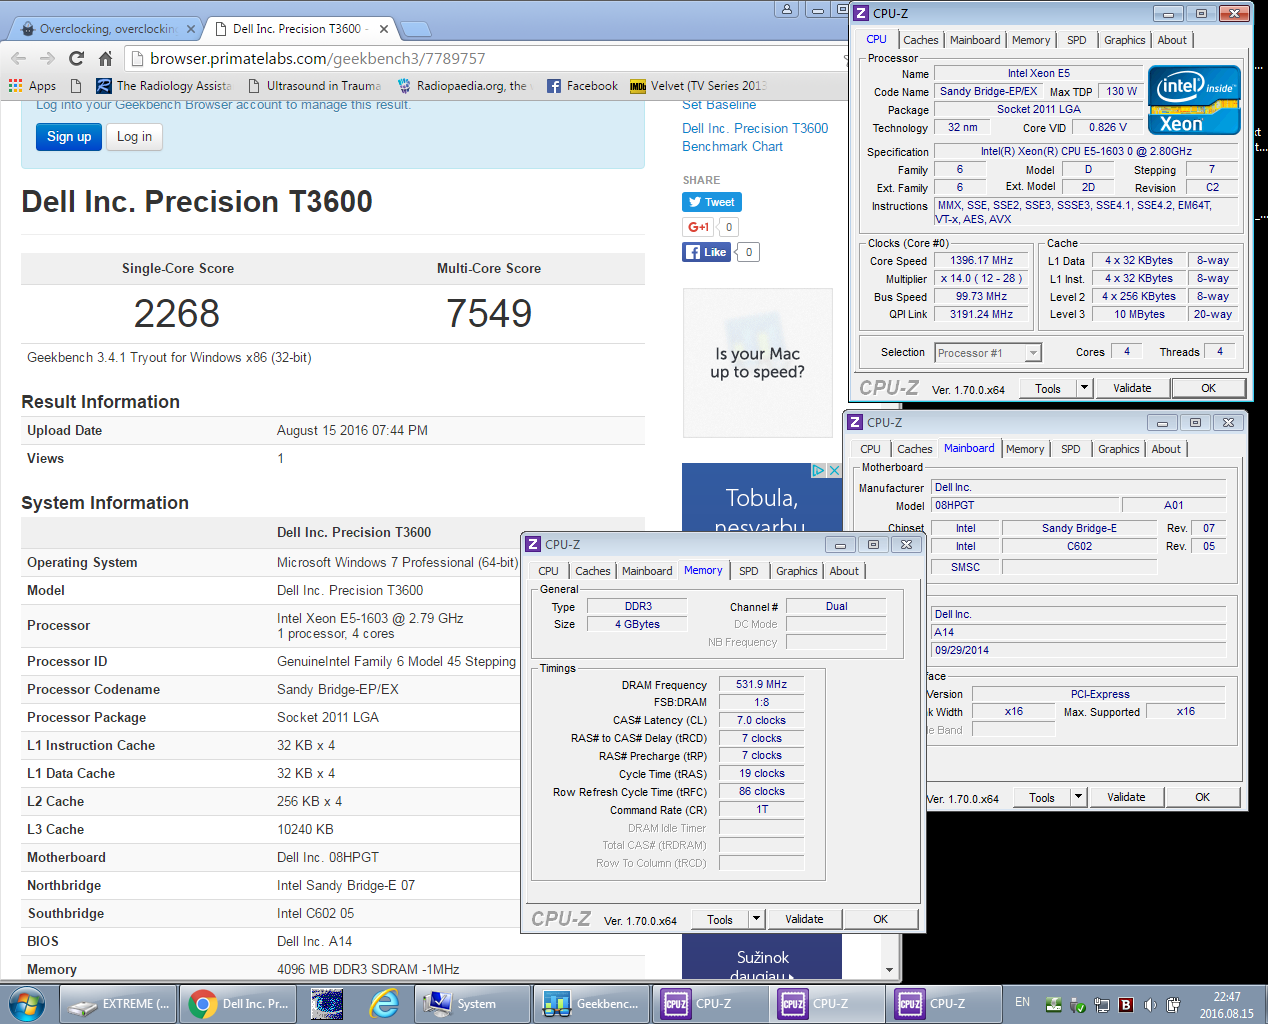Open the EXTREME drive taskbar item

click(x=119, y=1004)
